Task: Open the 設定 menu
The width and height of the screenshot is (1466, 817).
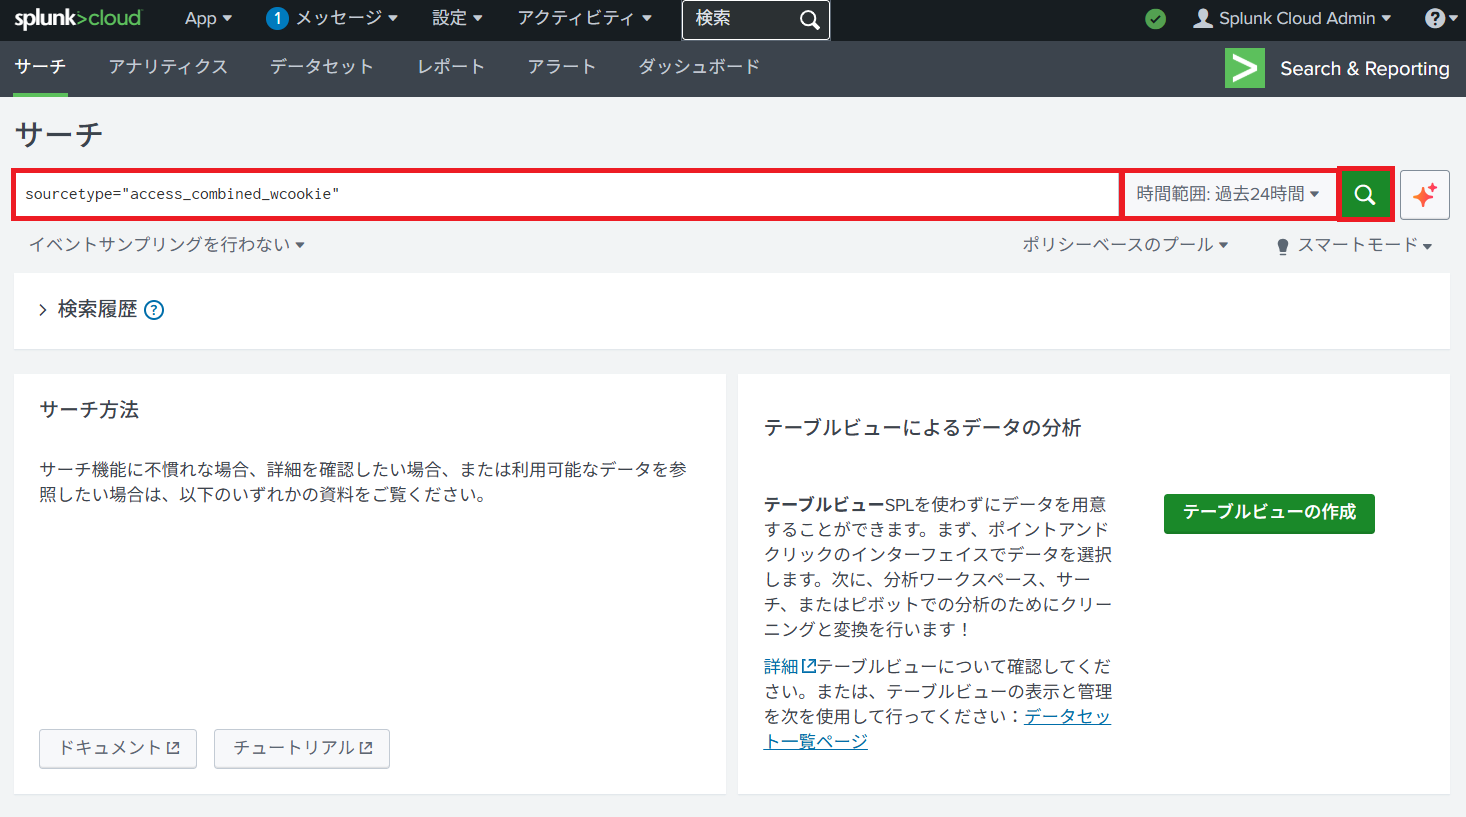Action: [x=457, y=19]
